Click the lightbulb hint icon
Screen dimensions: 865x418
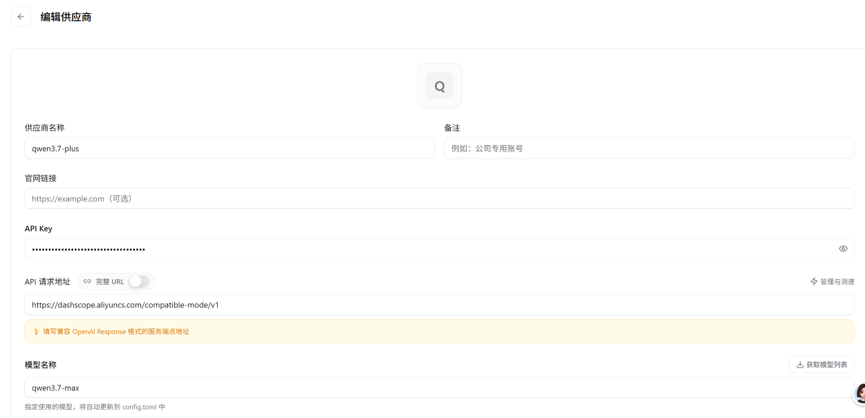click(x=36, y=331)
